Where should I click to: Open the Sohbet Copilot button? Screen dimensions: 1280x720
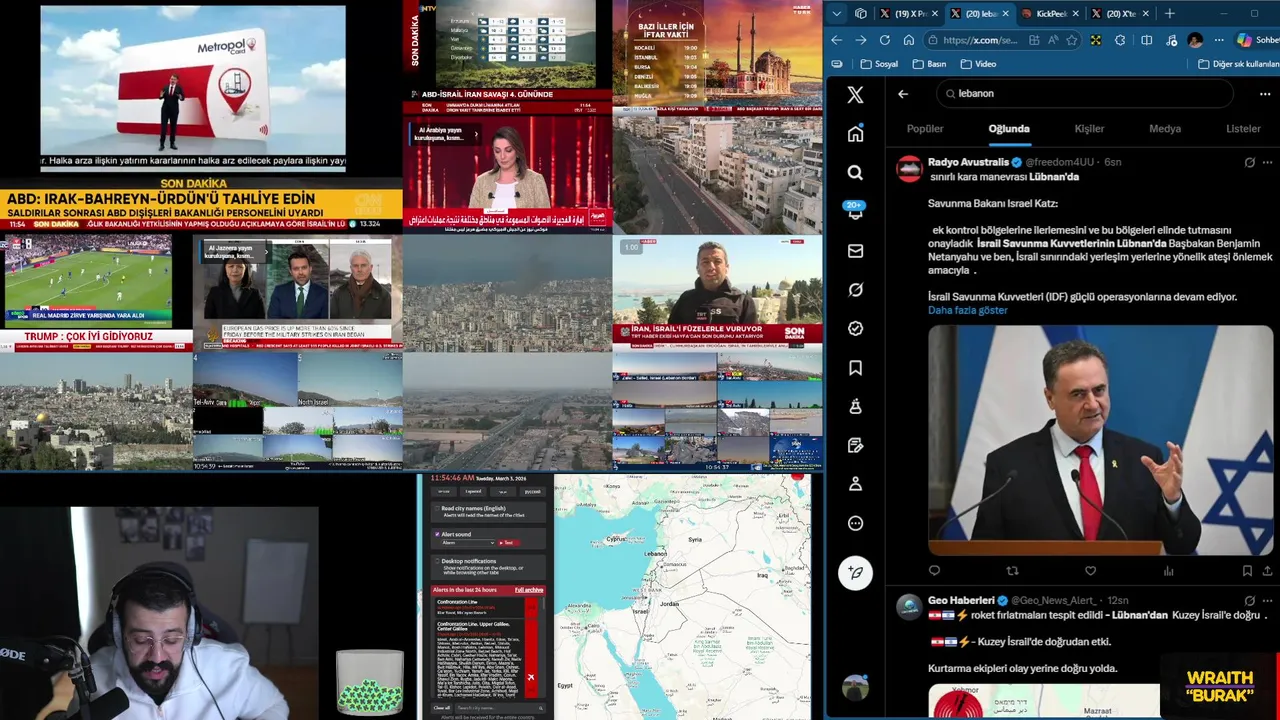1258,40
